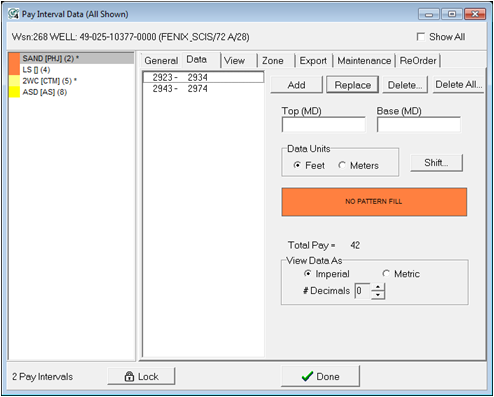Open the Maintenance tab
The height and width of the screenshot is (397, 494).
[364, 61]
